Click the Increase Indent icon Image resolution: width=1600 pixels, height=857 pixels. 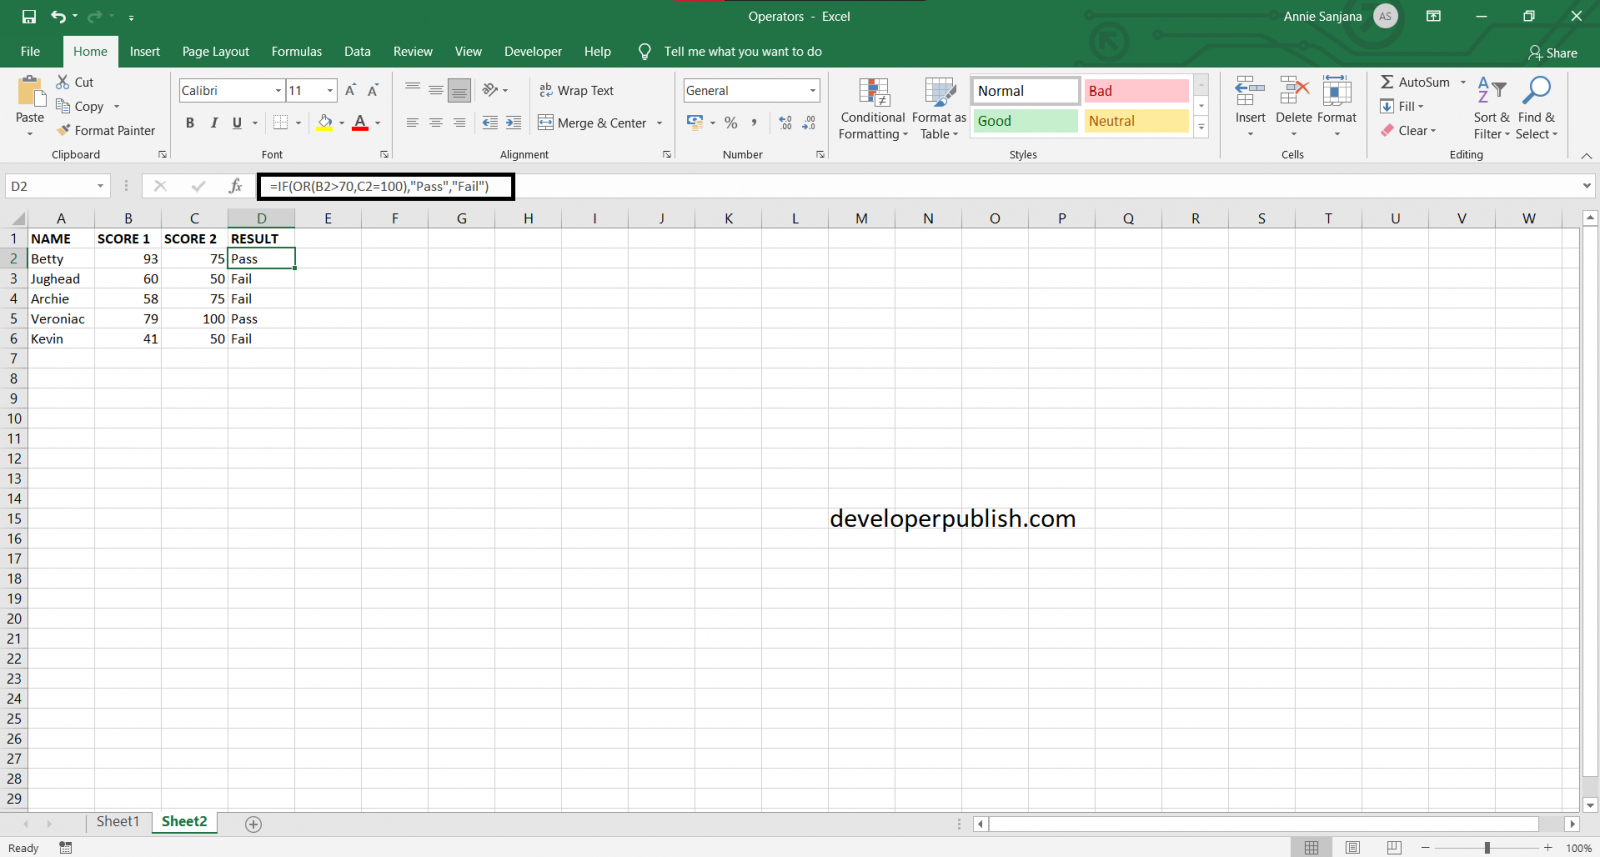click(513, 123)
